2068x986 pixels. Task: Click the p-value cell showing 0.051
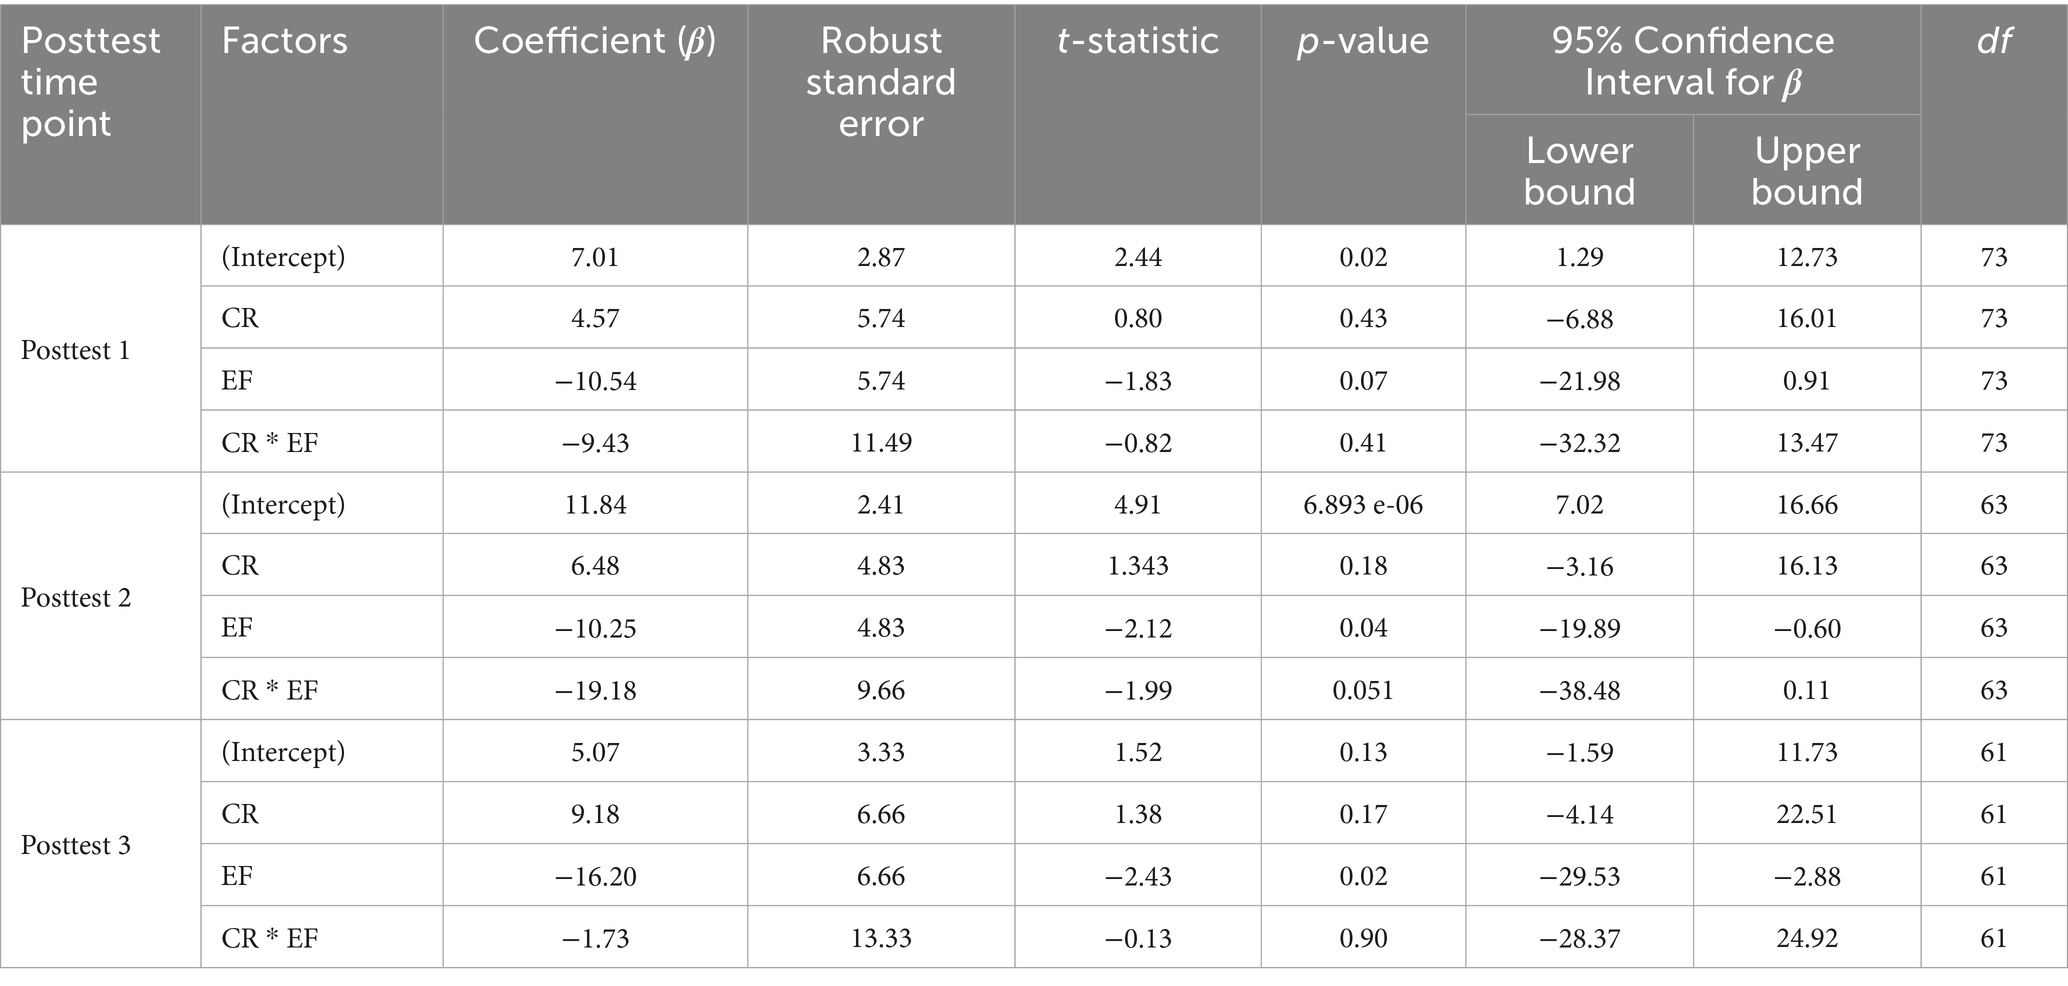coord(1363,691)
